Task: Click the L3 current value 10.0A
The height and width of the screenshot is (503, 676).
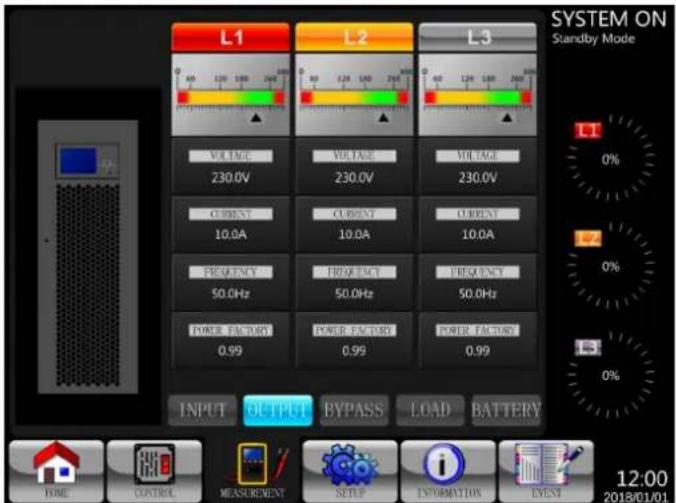Action: coord(478,234)
